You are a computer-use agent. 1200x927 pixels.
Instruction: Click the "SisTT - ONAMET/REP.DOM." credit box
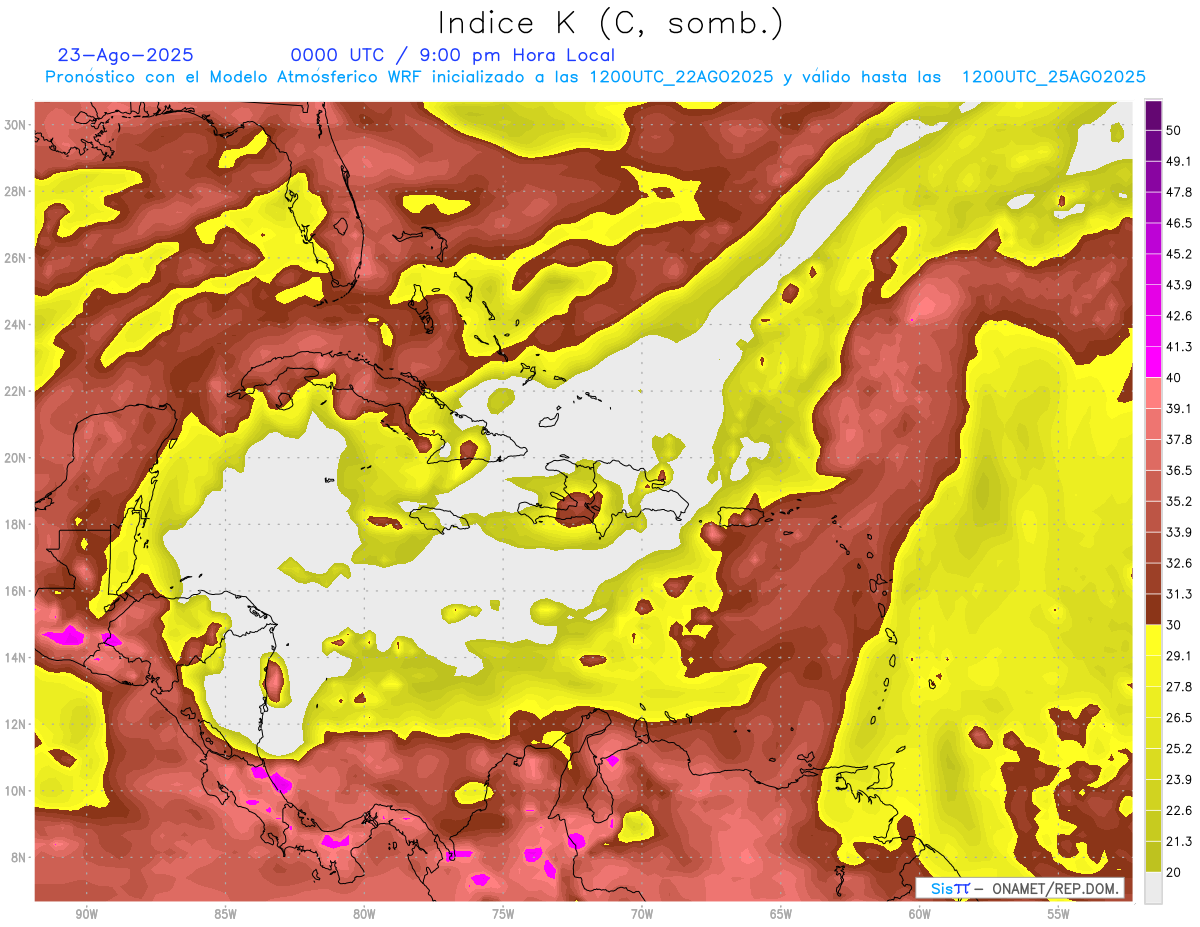(1020, 888)
